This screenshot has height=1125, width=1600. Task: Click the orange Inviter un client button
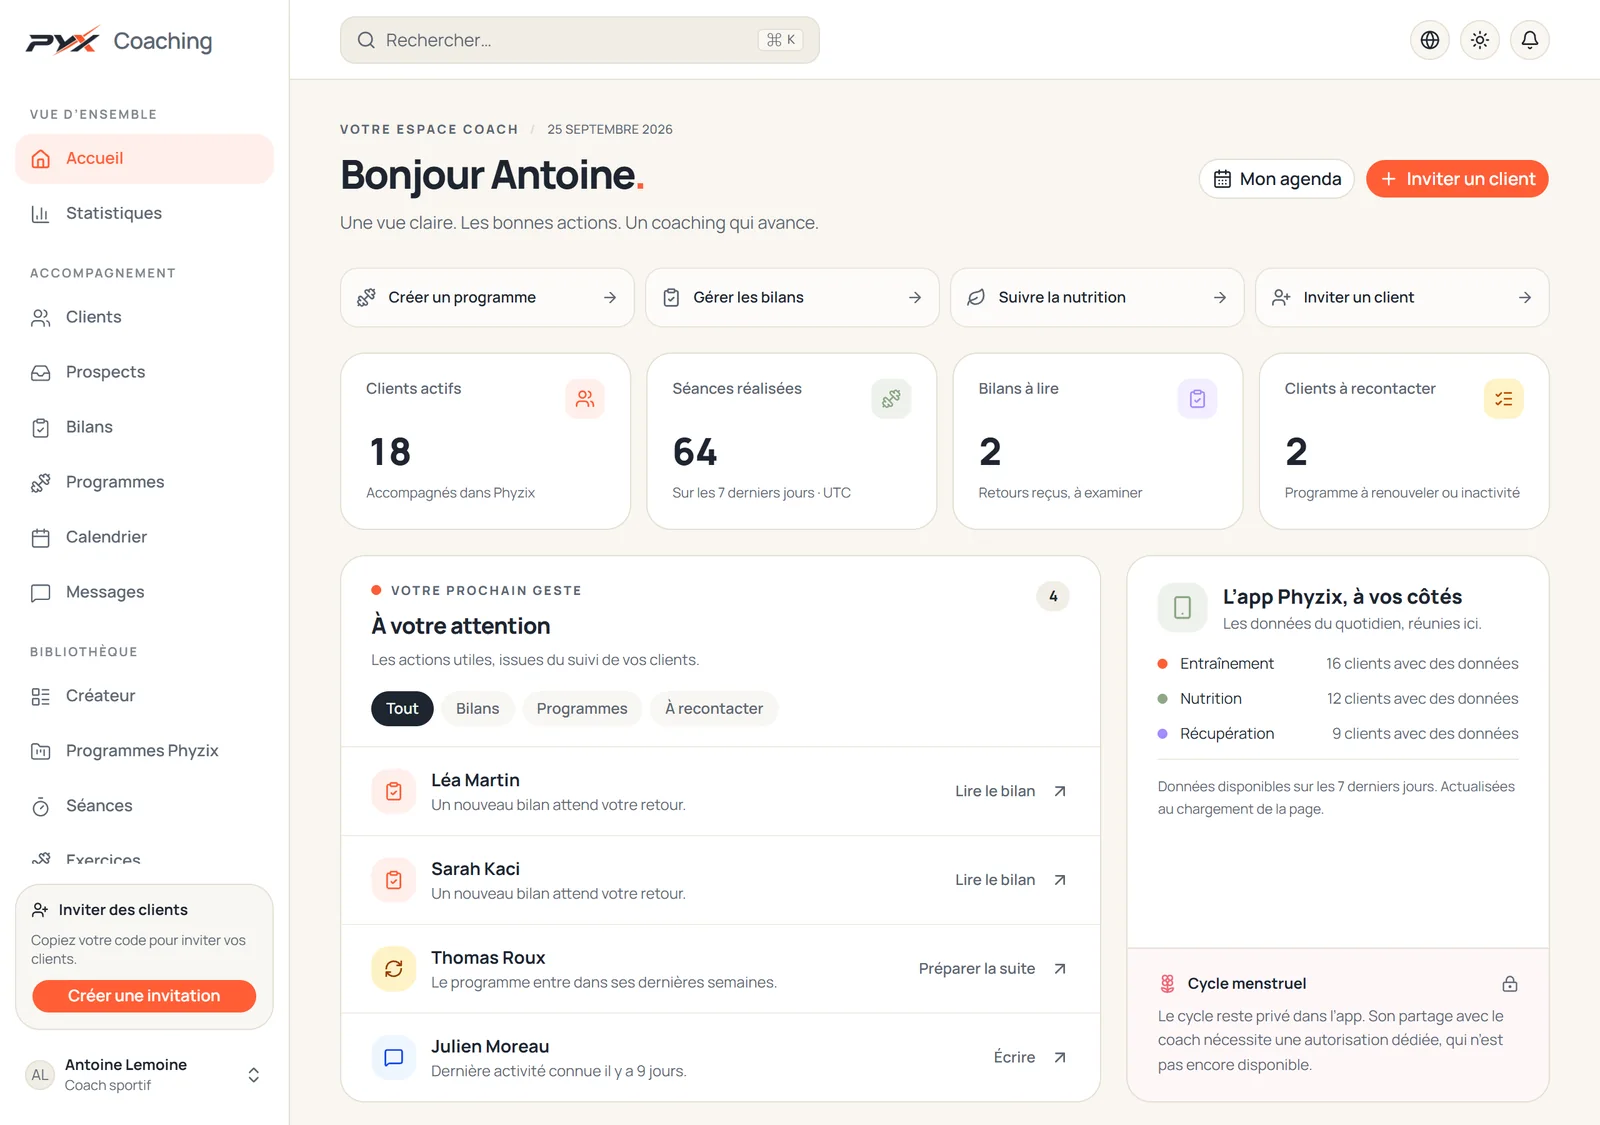1457,179
